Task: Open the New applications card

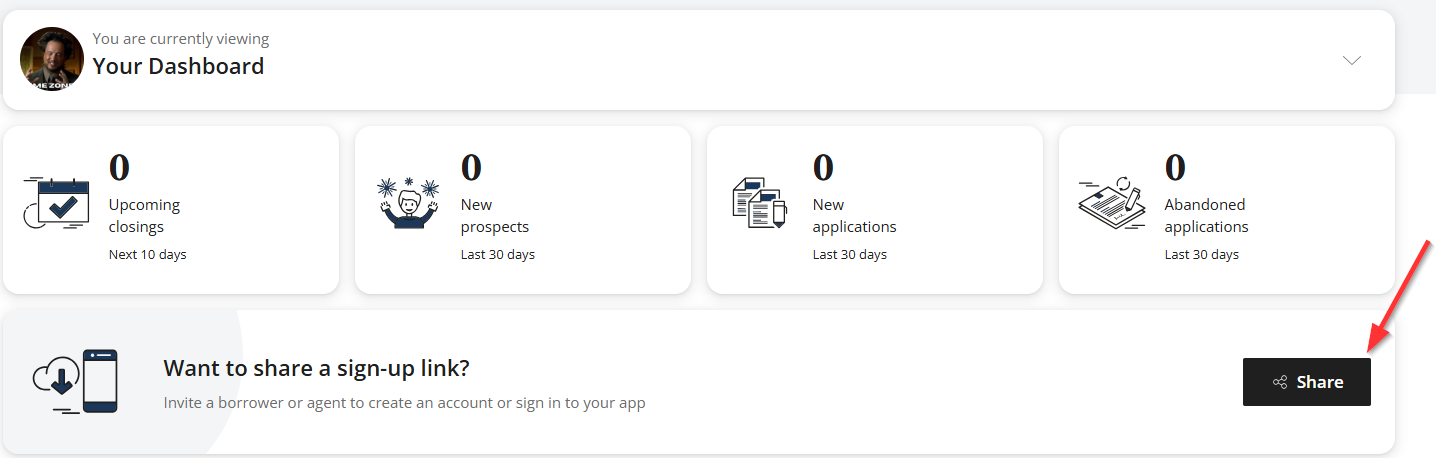Action: click(875, 210)
